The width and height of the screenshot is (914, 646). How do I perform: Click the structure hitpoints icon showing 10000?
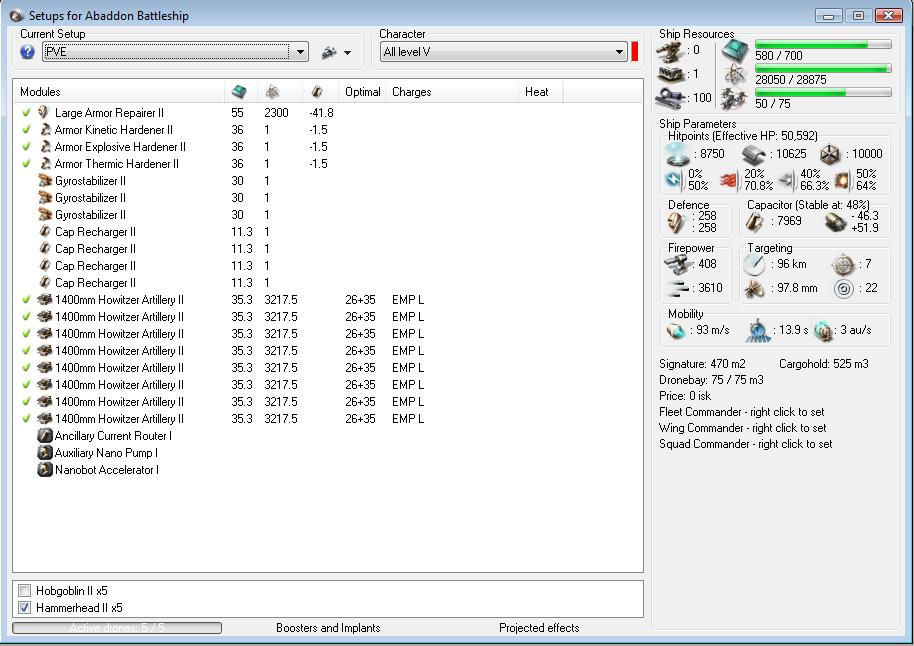[x=830, y=155]
